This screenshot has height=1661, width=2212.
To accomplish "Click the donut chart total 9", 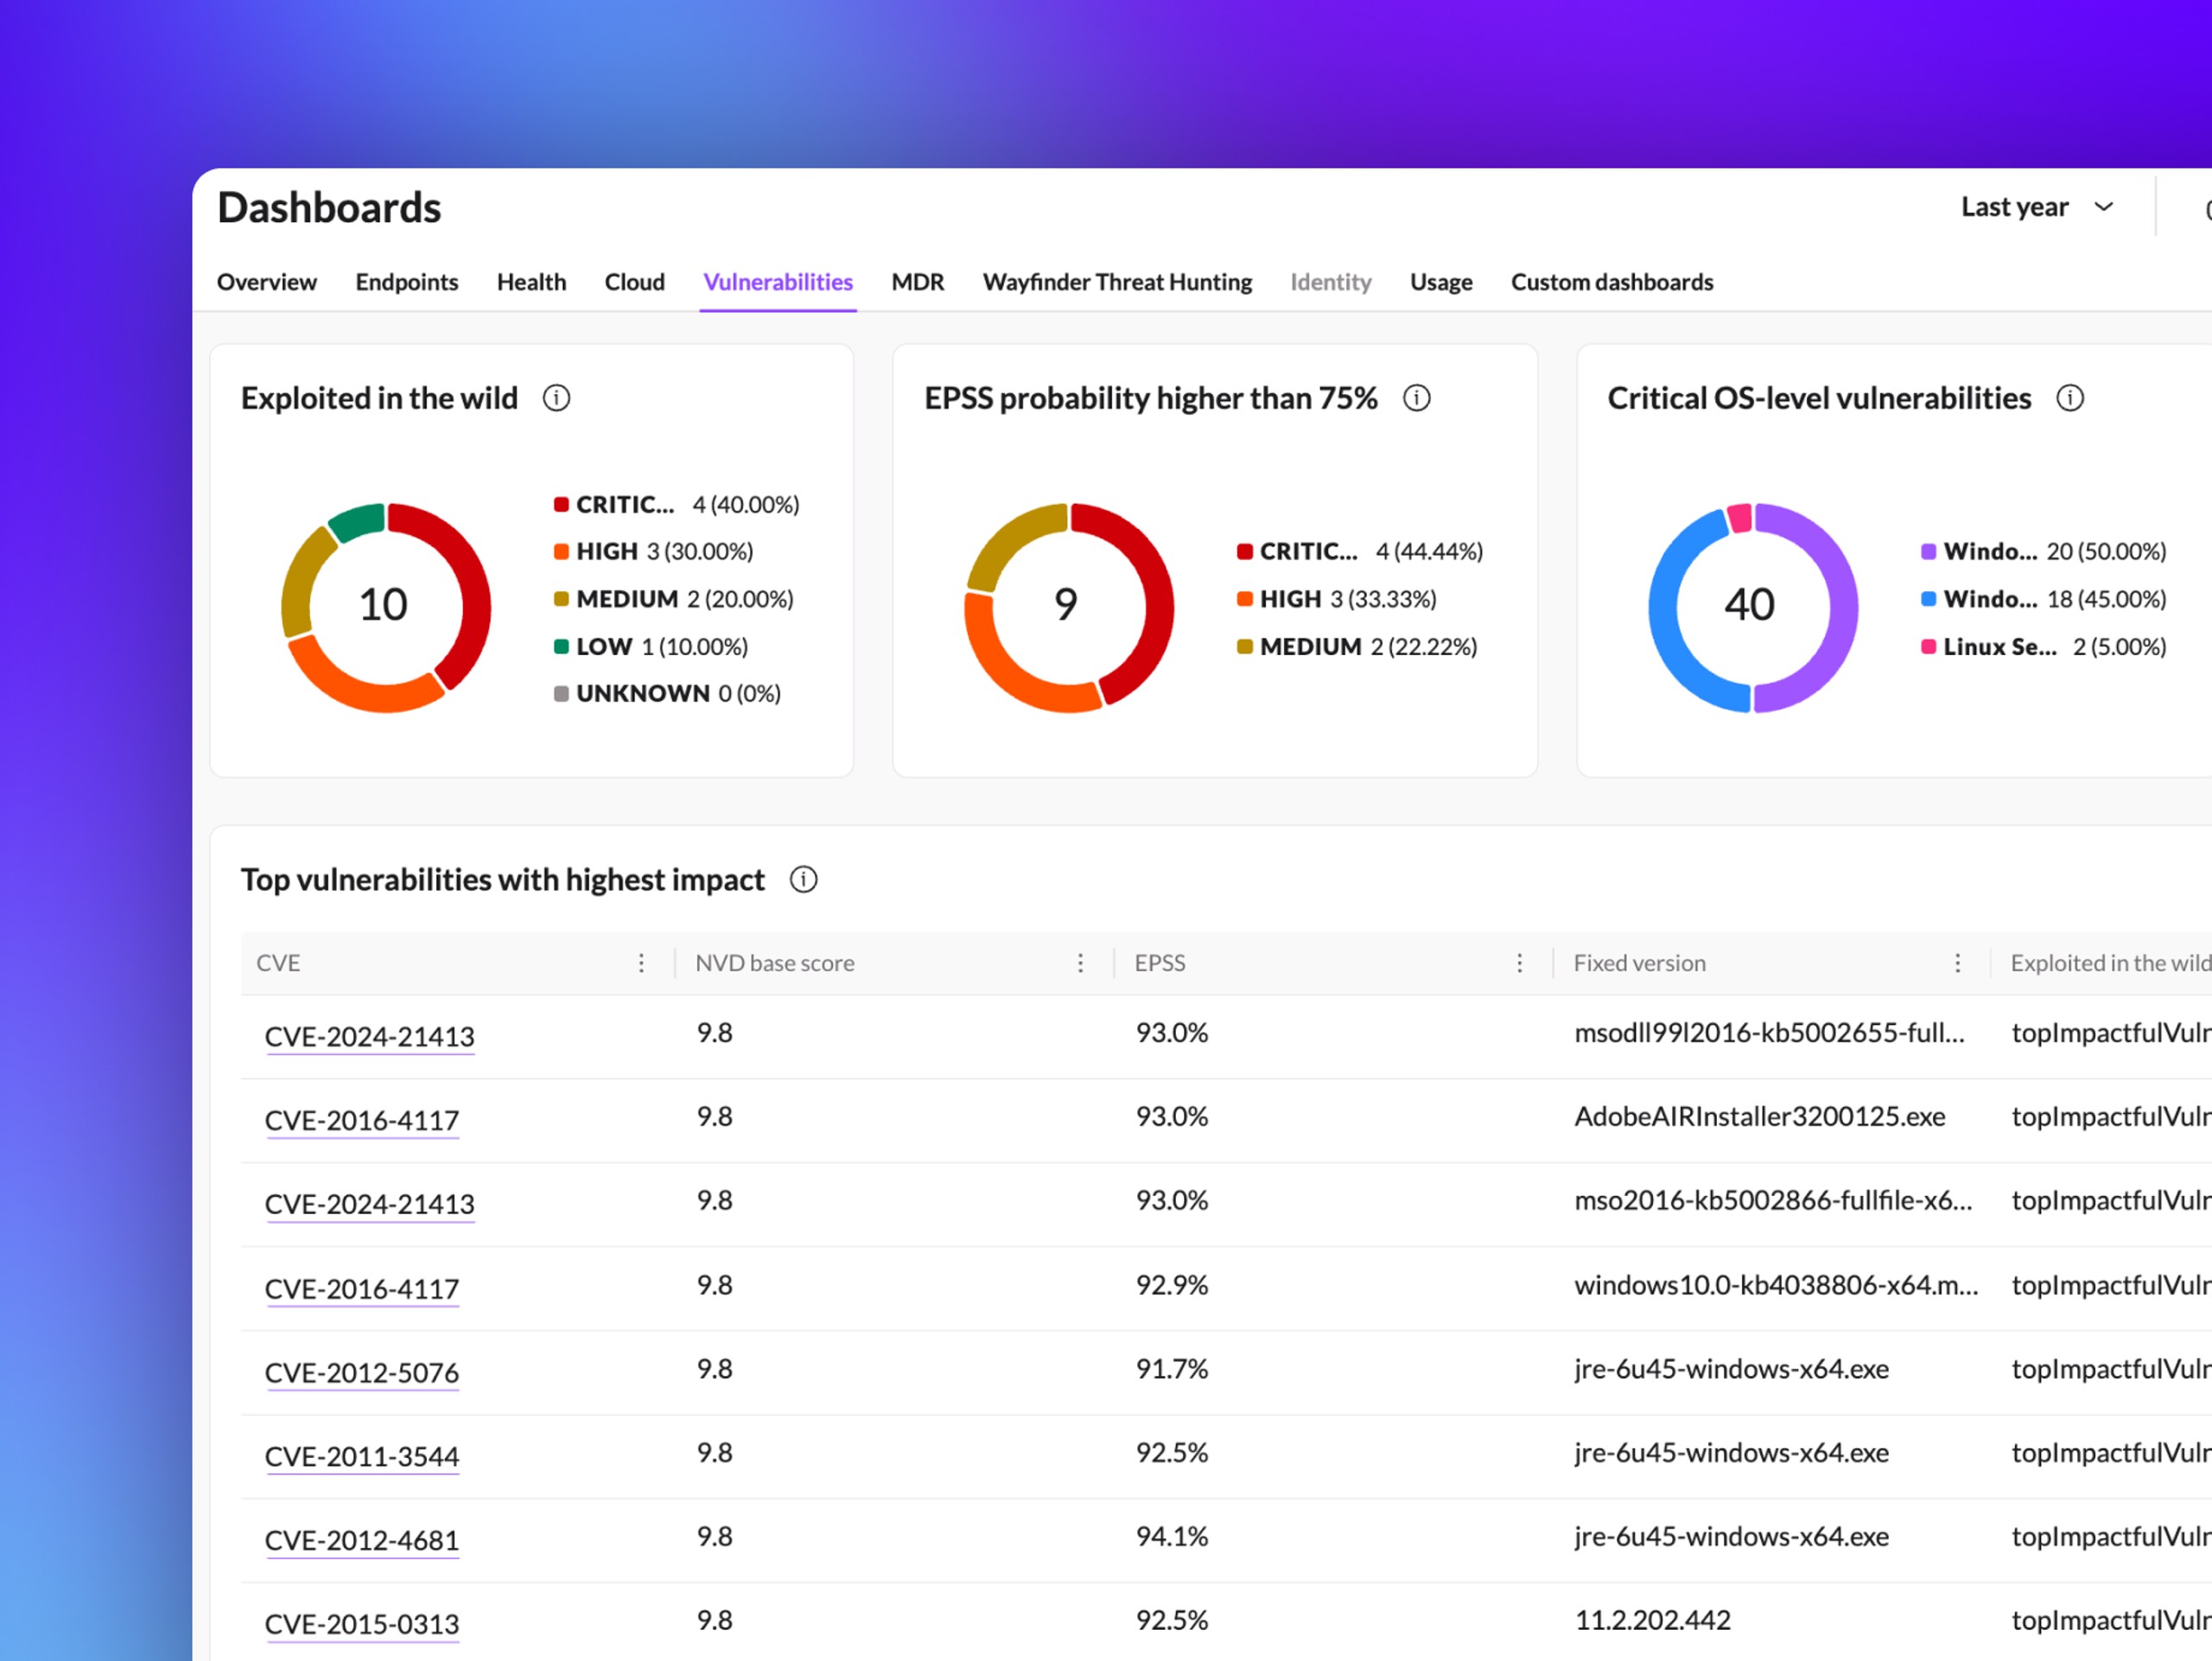I will click(x=1066, y=605).
